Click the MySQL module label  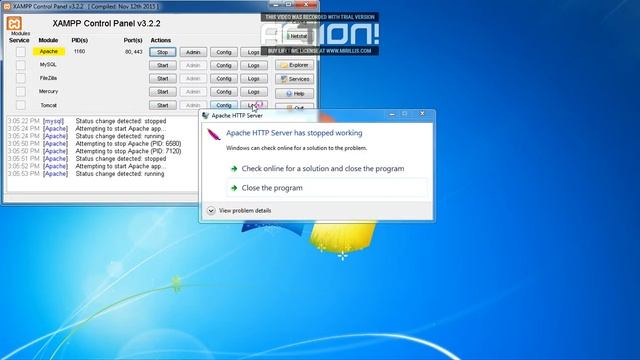click(48, 64)
